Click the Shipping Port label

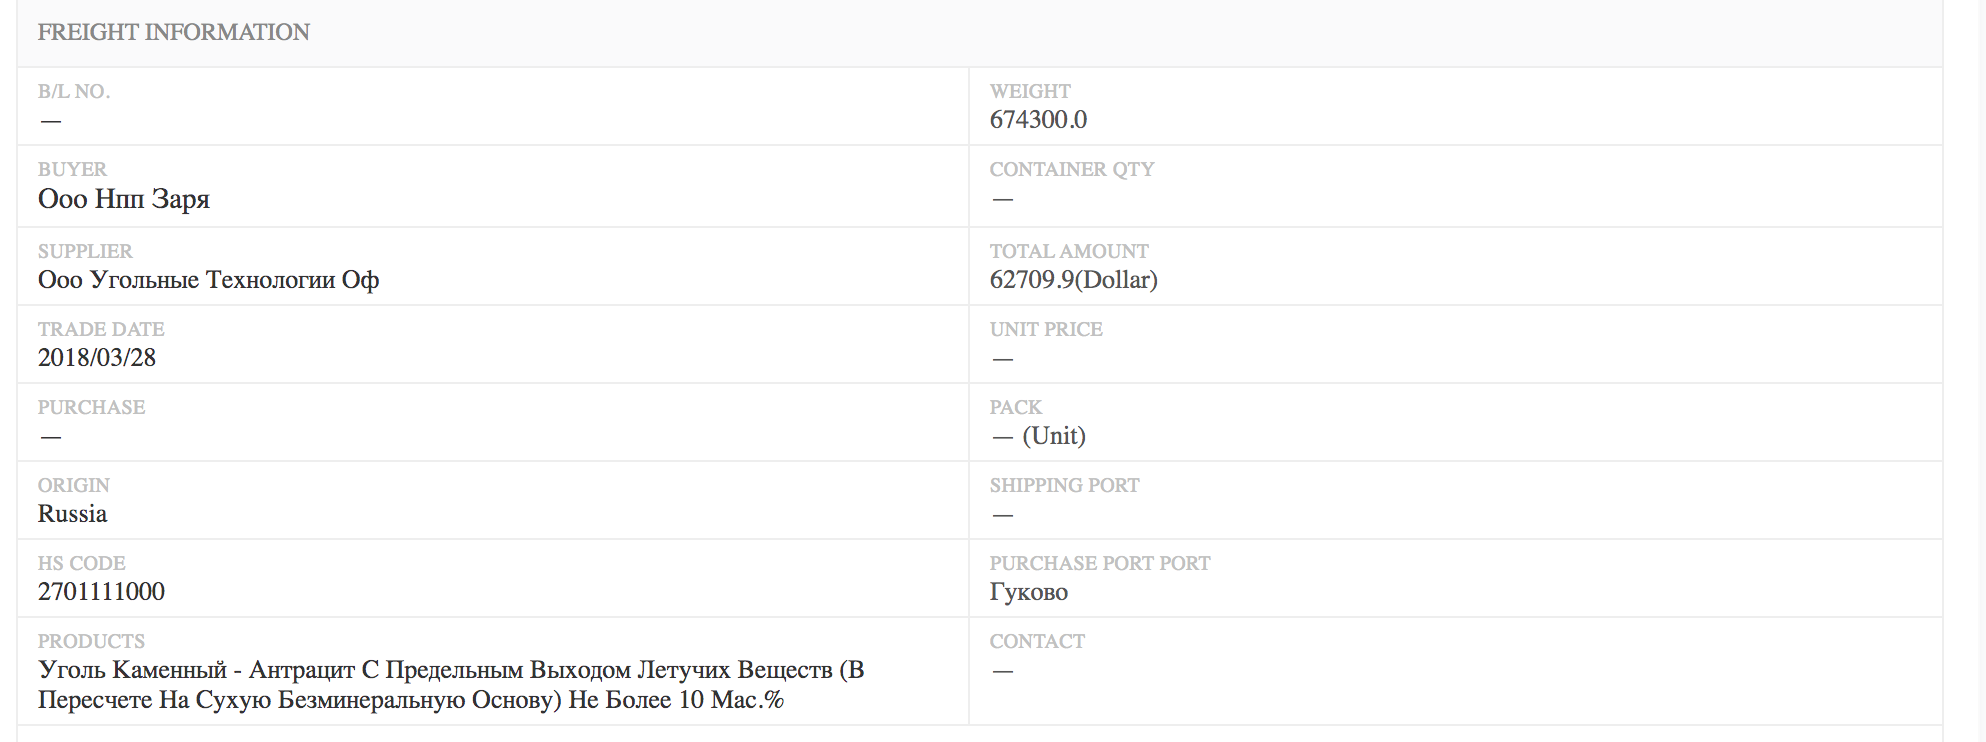(x=1064, y=485)
